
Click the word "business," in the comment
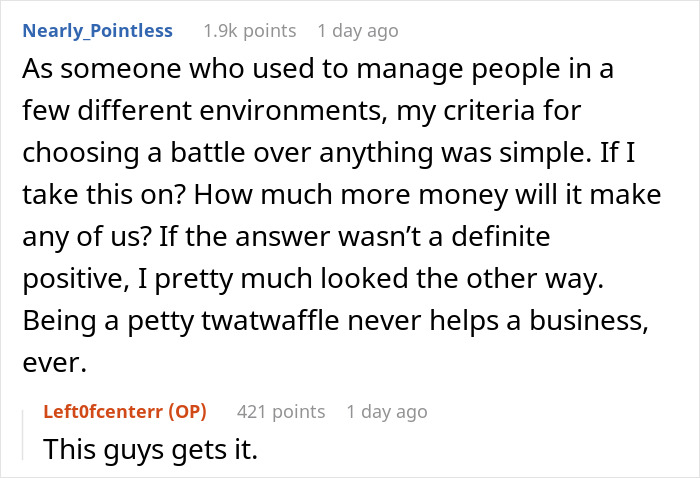pos(589,320)
